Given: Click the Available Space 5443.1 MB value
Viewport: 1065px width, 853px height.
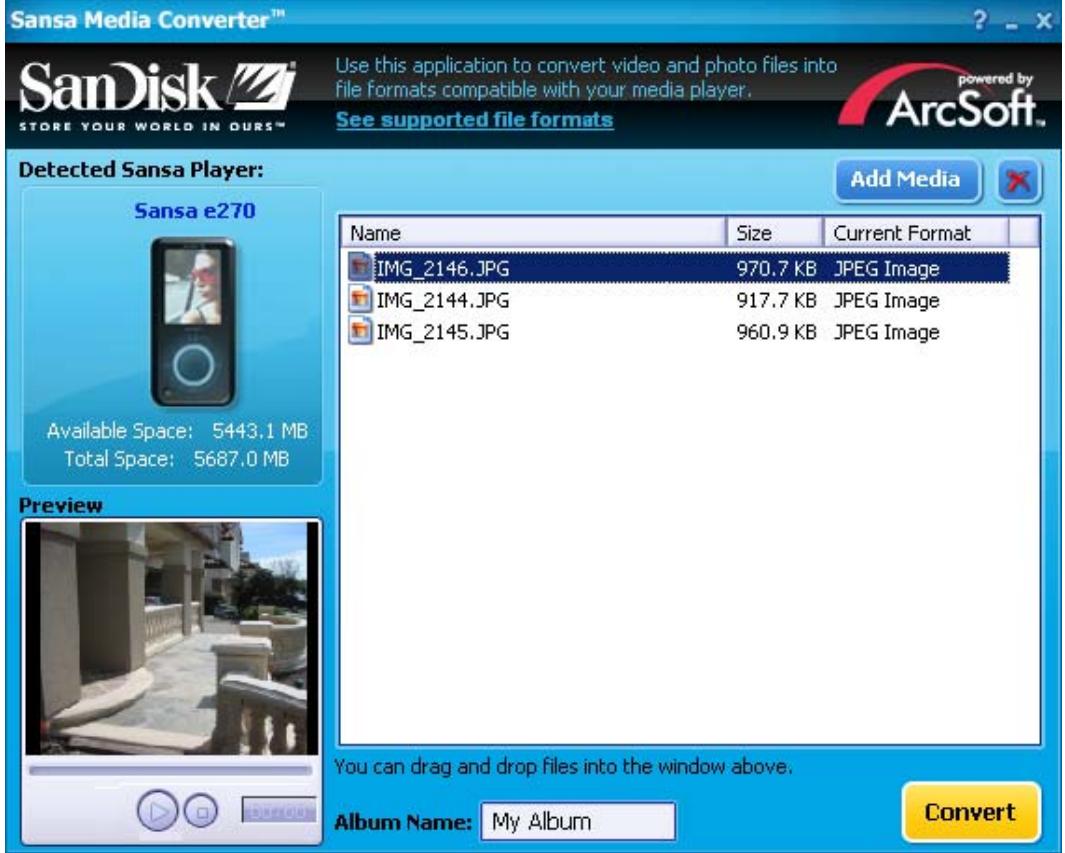Looking at the screenshot, I should click(x=260, y=431).
